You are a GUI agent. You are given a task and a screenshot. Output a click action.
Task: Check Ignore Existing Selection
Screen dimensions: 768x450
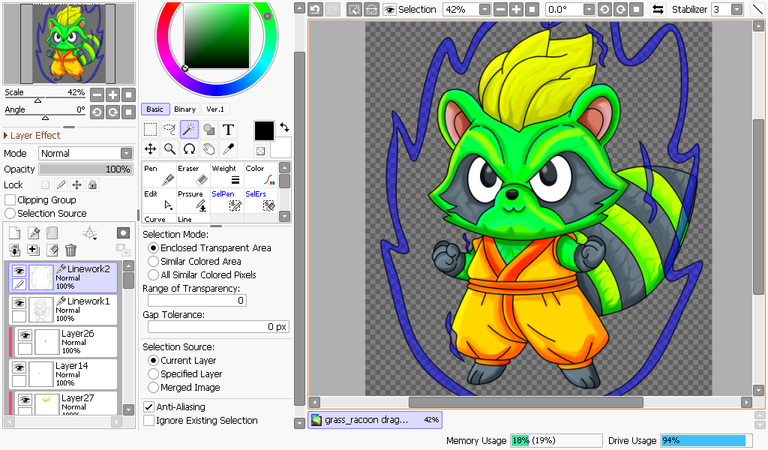pos(148,421)
